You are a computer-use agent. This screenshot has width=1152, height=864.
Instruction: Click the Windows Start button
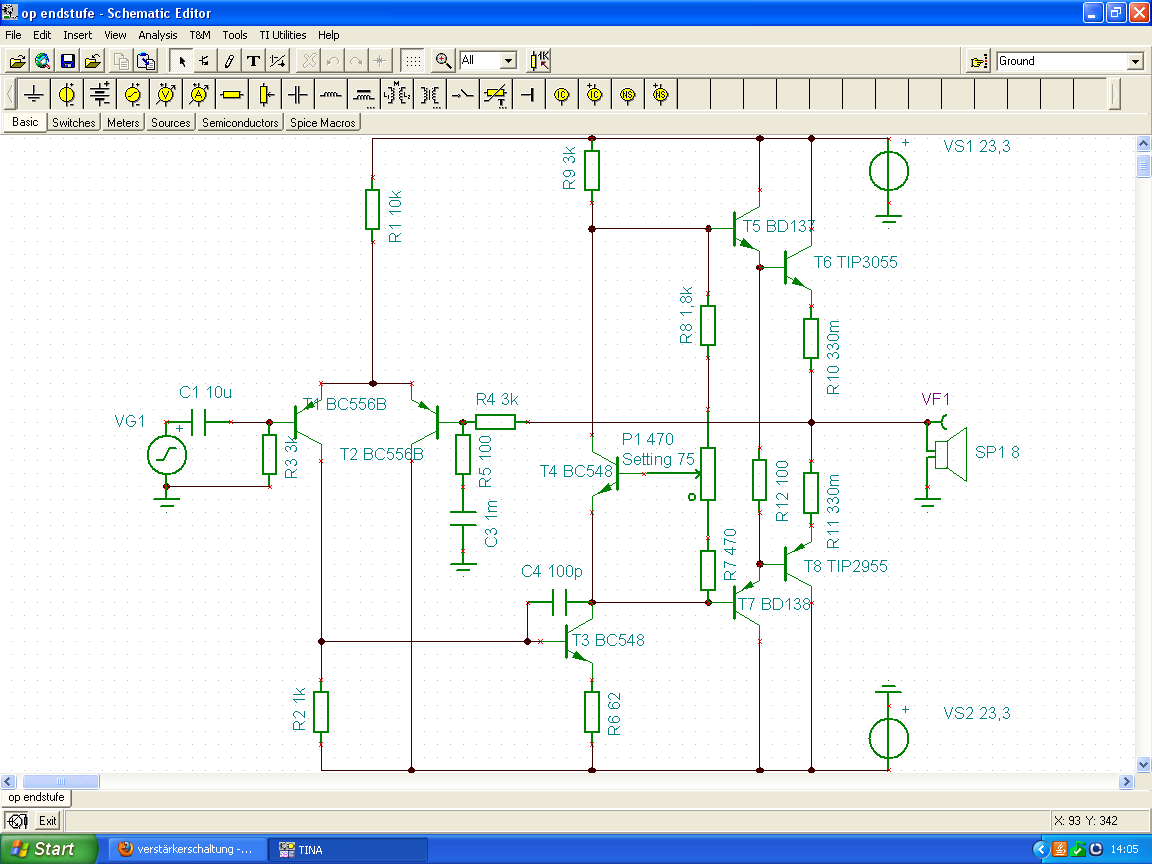(x=48, y=849)
